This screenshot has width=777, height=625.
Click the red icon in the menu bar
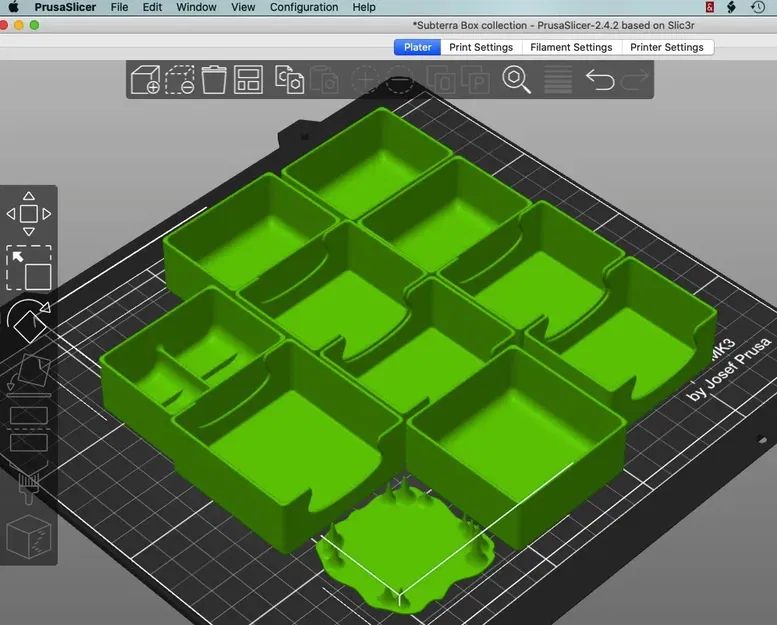[710, 7]
